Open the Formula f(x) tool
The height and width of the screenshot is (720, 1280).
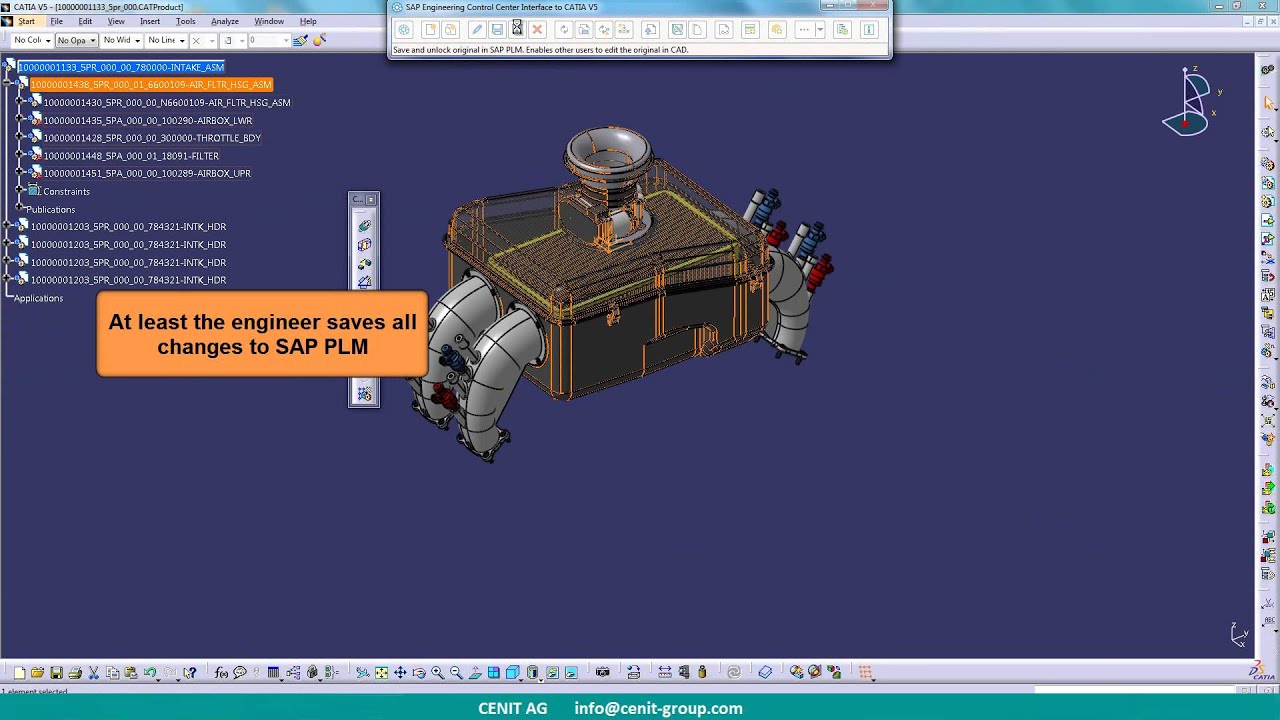[221, 672]
